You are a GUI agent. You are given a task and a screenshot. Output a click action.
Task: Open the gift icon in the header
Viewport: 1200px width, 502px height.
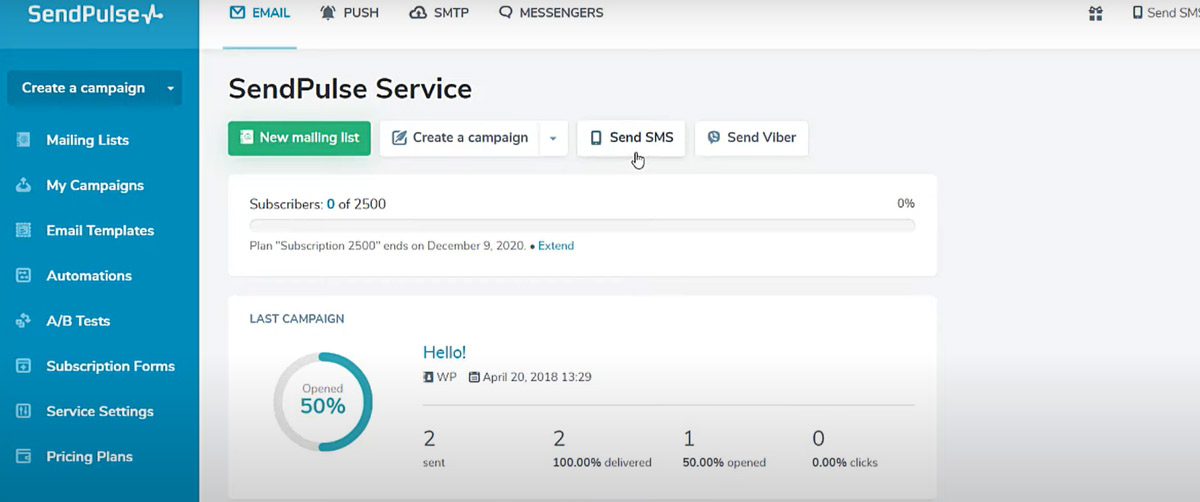1096,14
